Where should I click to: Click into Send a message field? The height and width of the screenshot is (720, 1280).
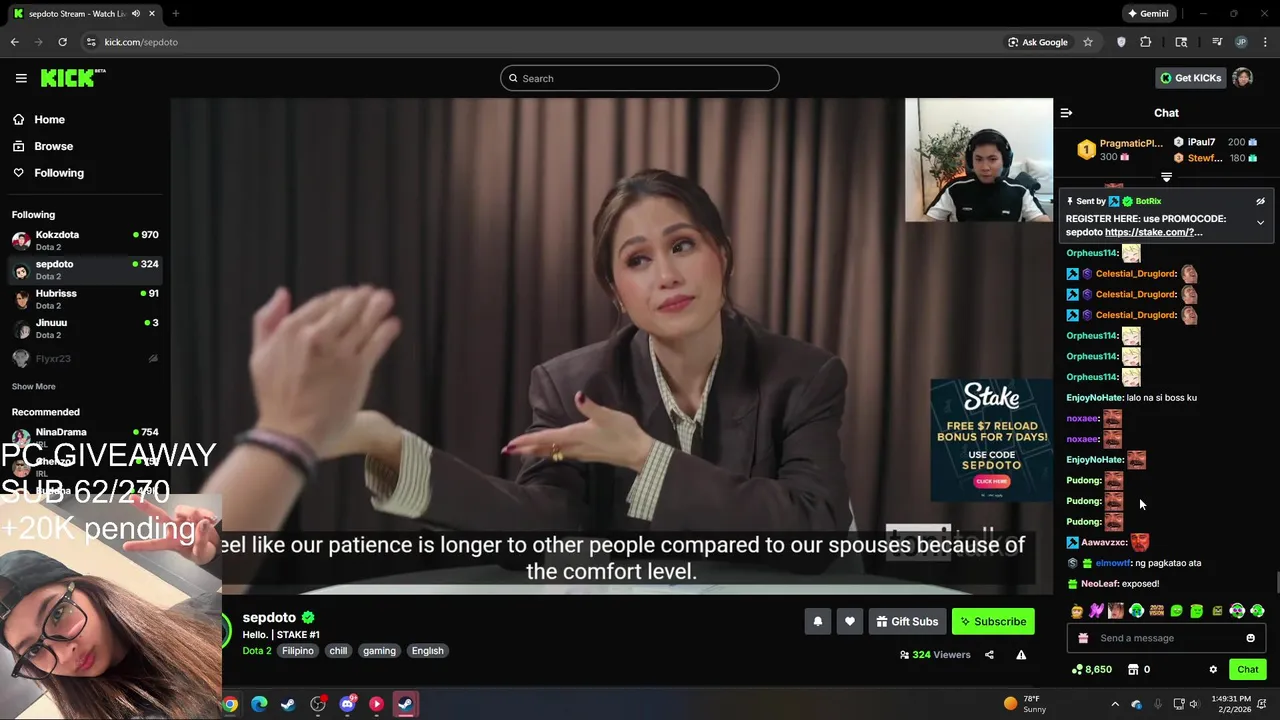(1166, 638)
